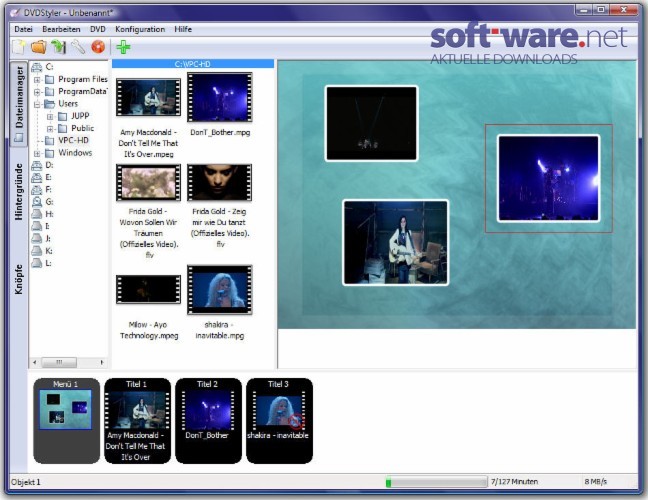Click the Windows folder label
This screenshot has height=500, width=648.
coord(75,153)
